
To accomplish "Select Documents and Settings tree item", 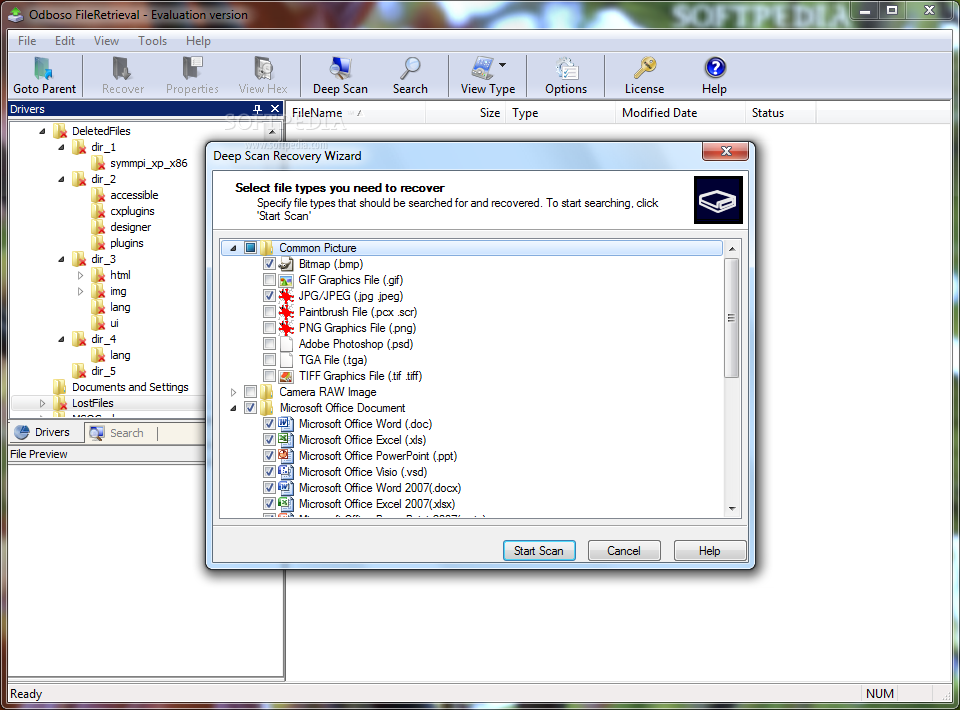I will [130, 387].
